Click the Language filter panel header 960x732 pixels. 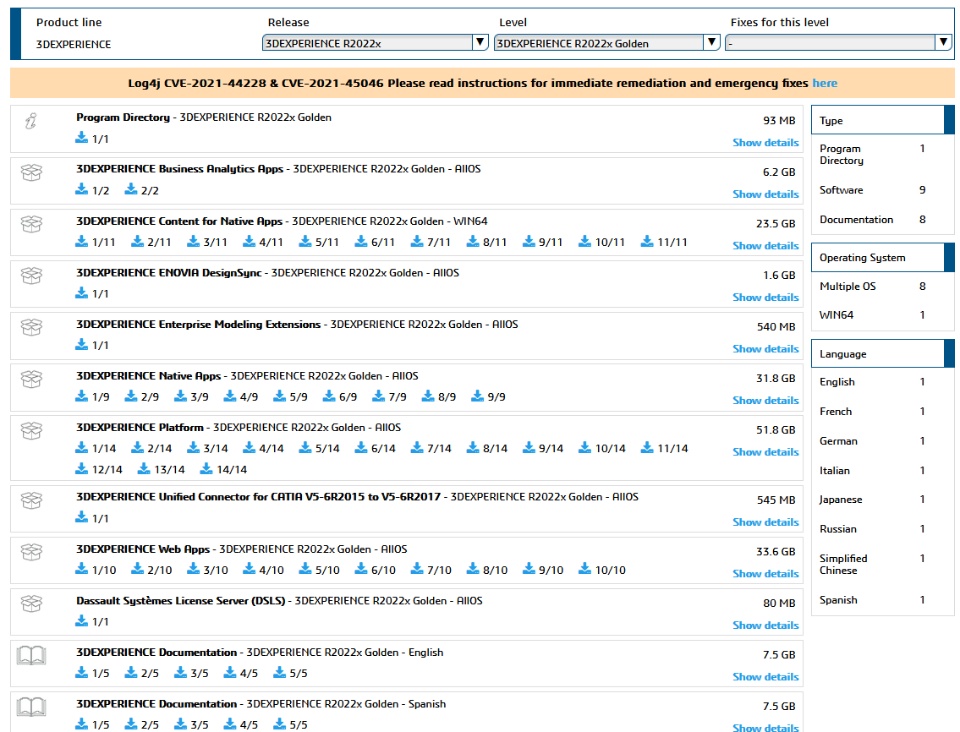point(882,354)
